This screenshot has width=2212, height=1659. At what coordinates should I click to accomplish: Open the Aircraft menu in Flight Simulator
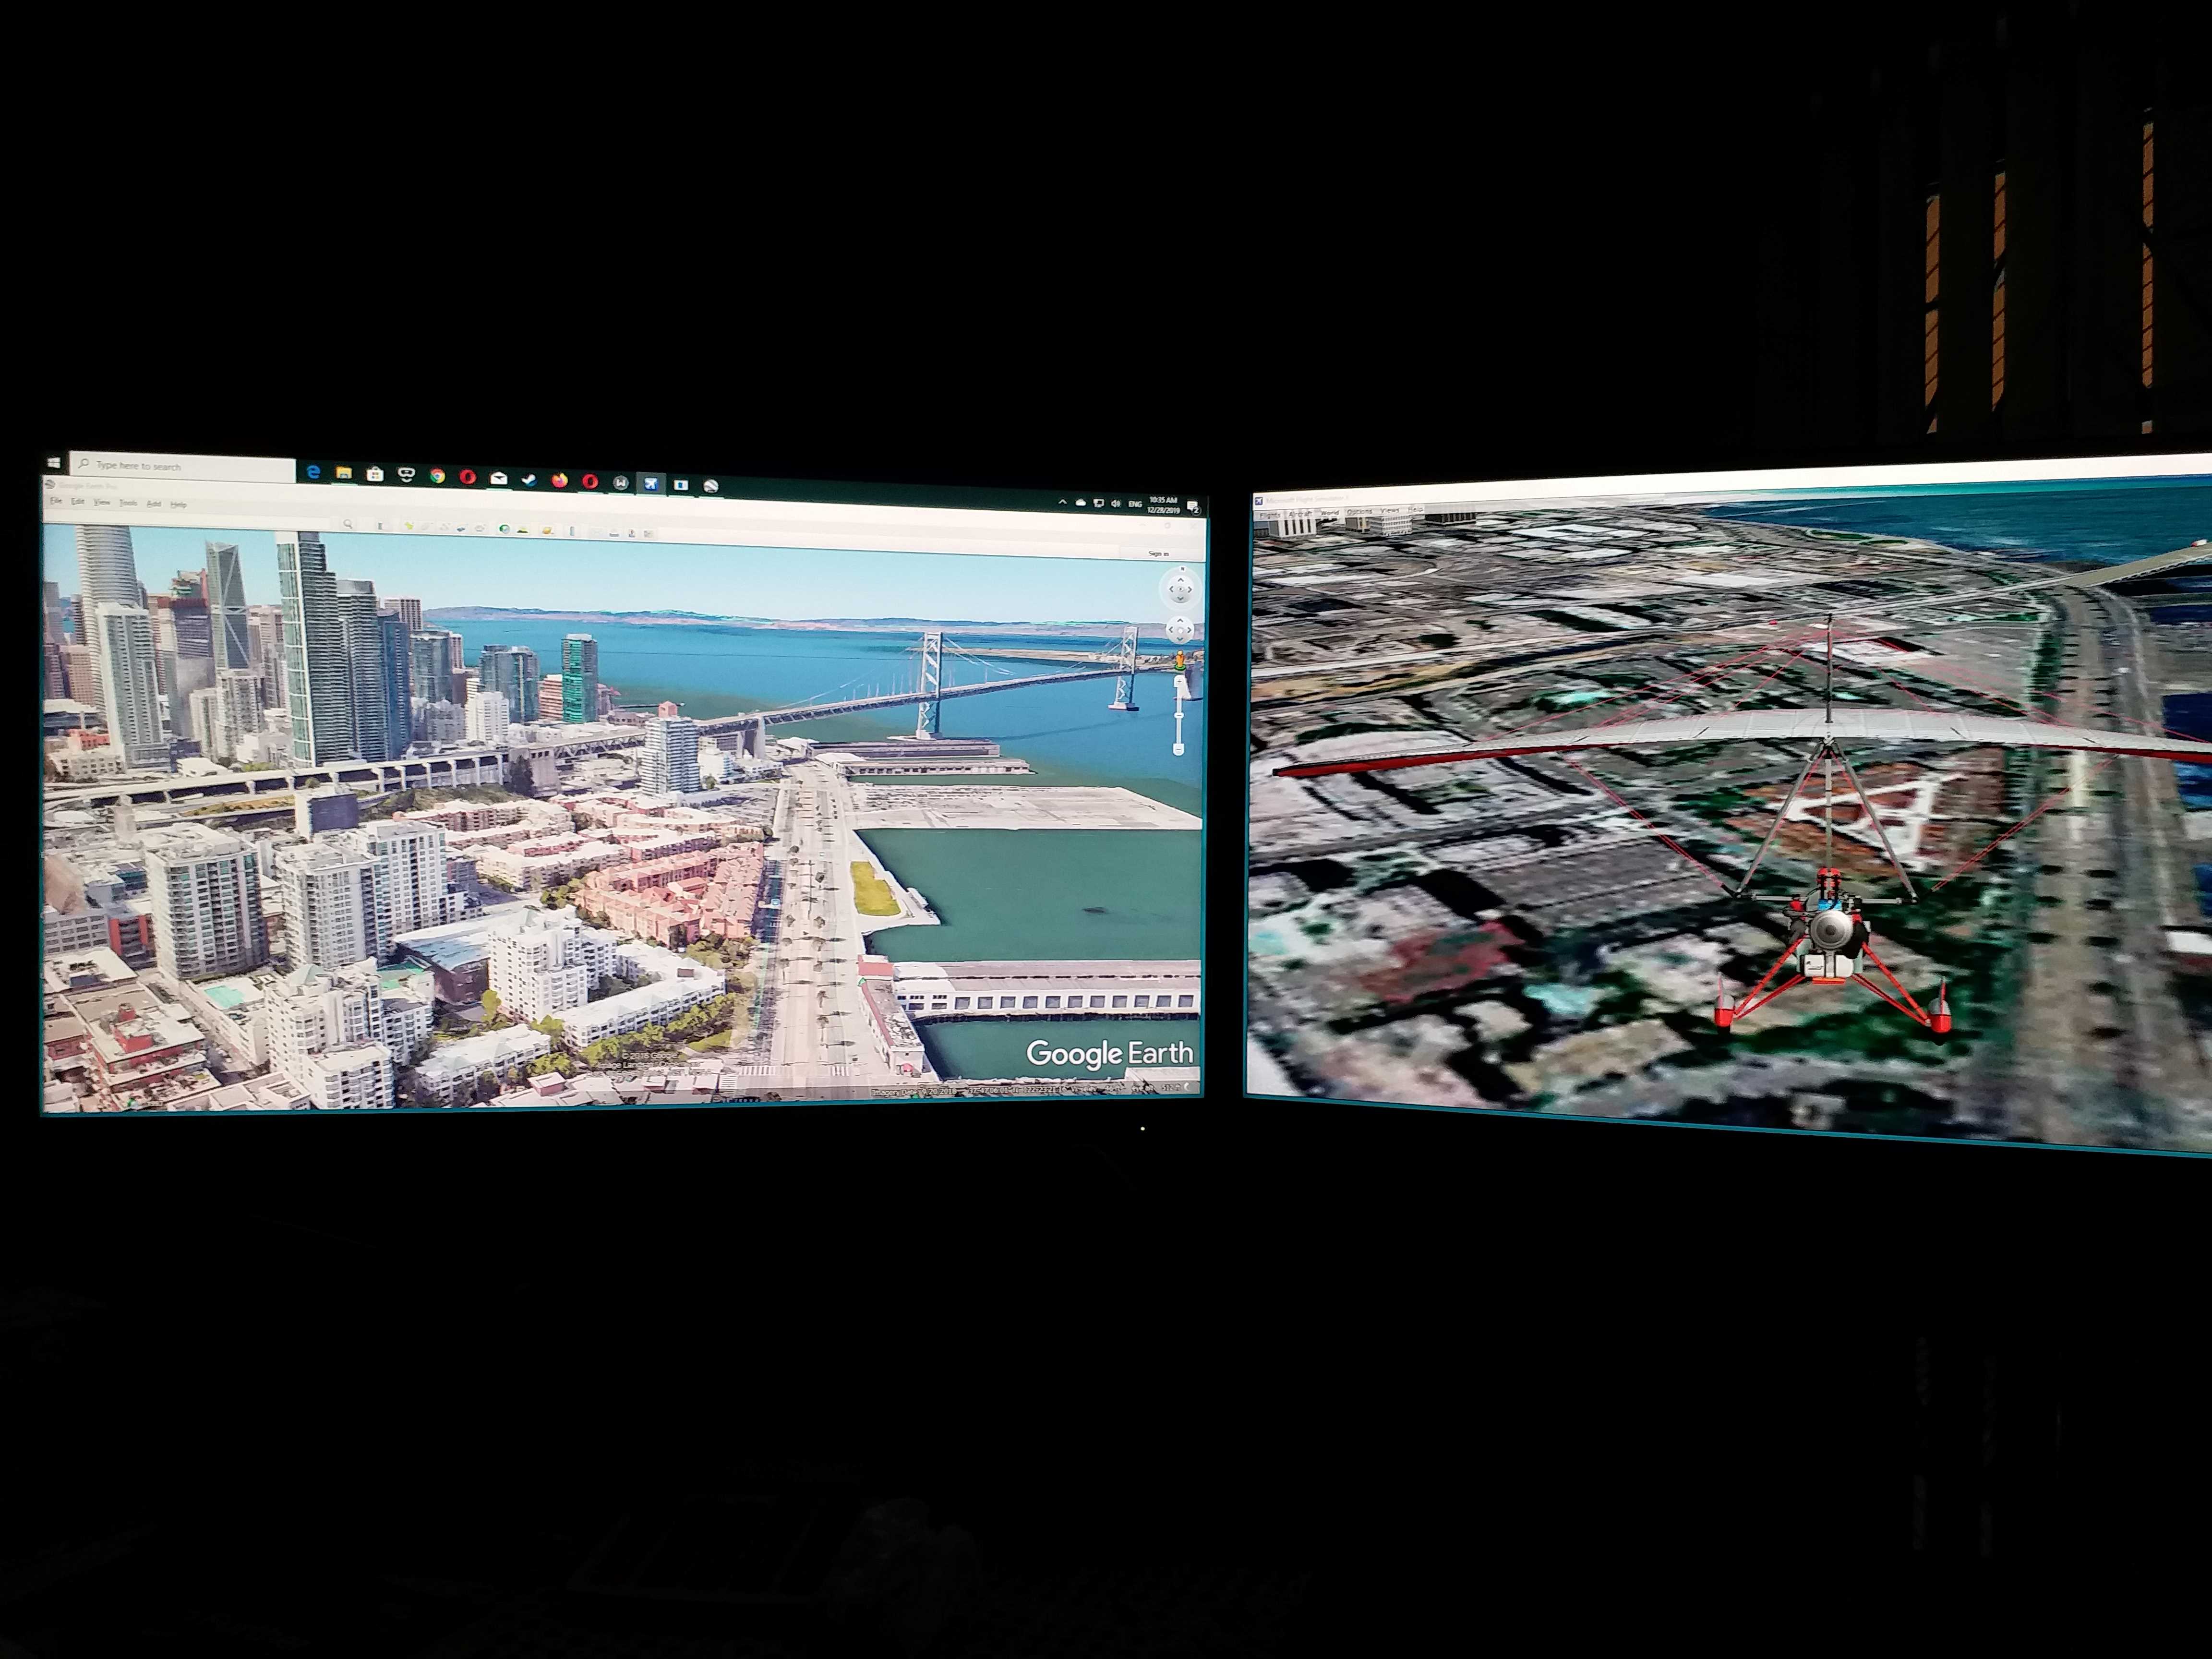click(1301, 514)
